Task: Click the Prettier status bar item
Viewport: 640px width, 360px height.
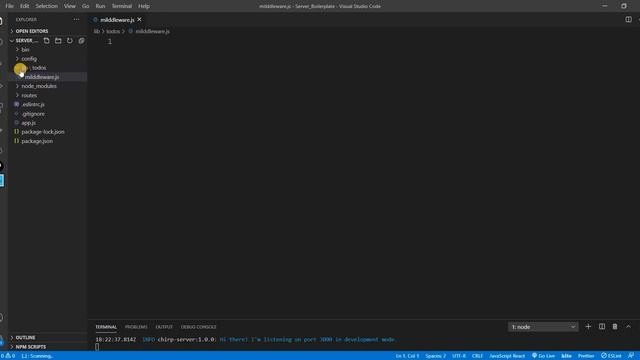Action: tap(586, 356)
